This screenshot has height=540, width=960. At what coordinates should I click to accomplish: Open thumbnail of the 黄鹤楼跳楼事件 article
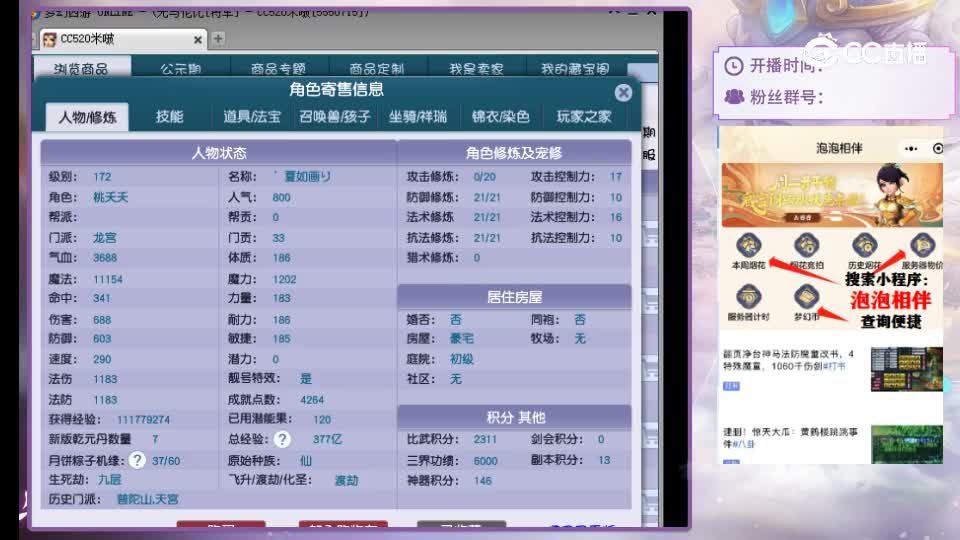[907, 444]
